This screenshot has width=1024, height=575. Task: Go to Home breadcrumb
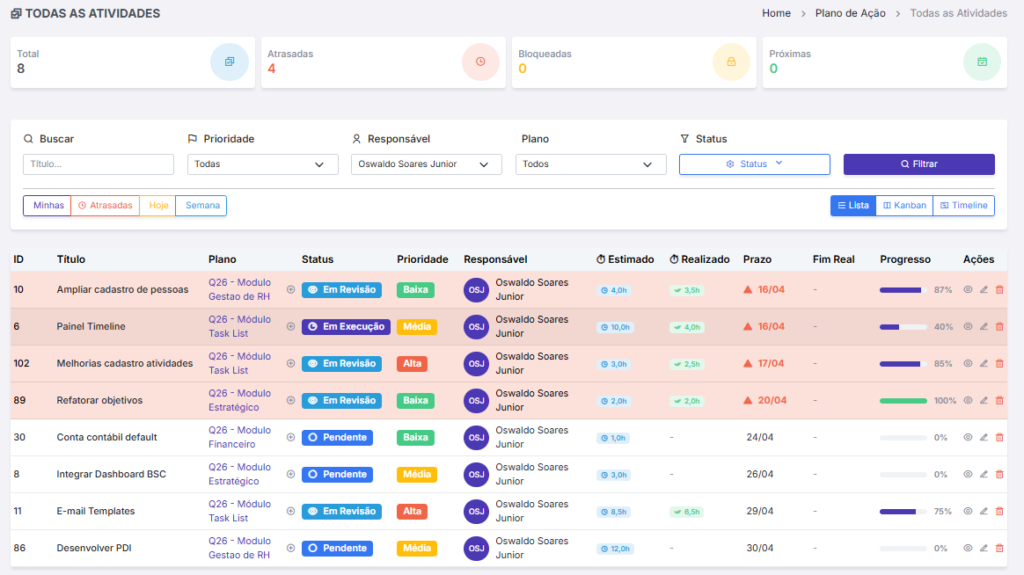[776, 13]
